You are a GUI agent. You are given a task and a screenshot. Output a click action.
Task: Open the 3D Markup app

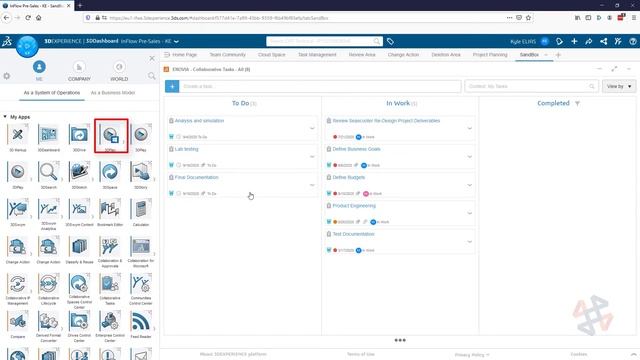click(x=18, y=134)
